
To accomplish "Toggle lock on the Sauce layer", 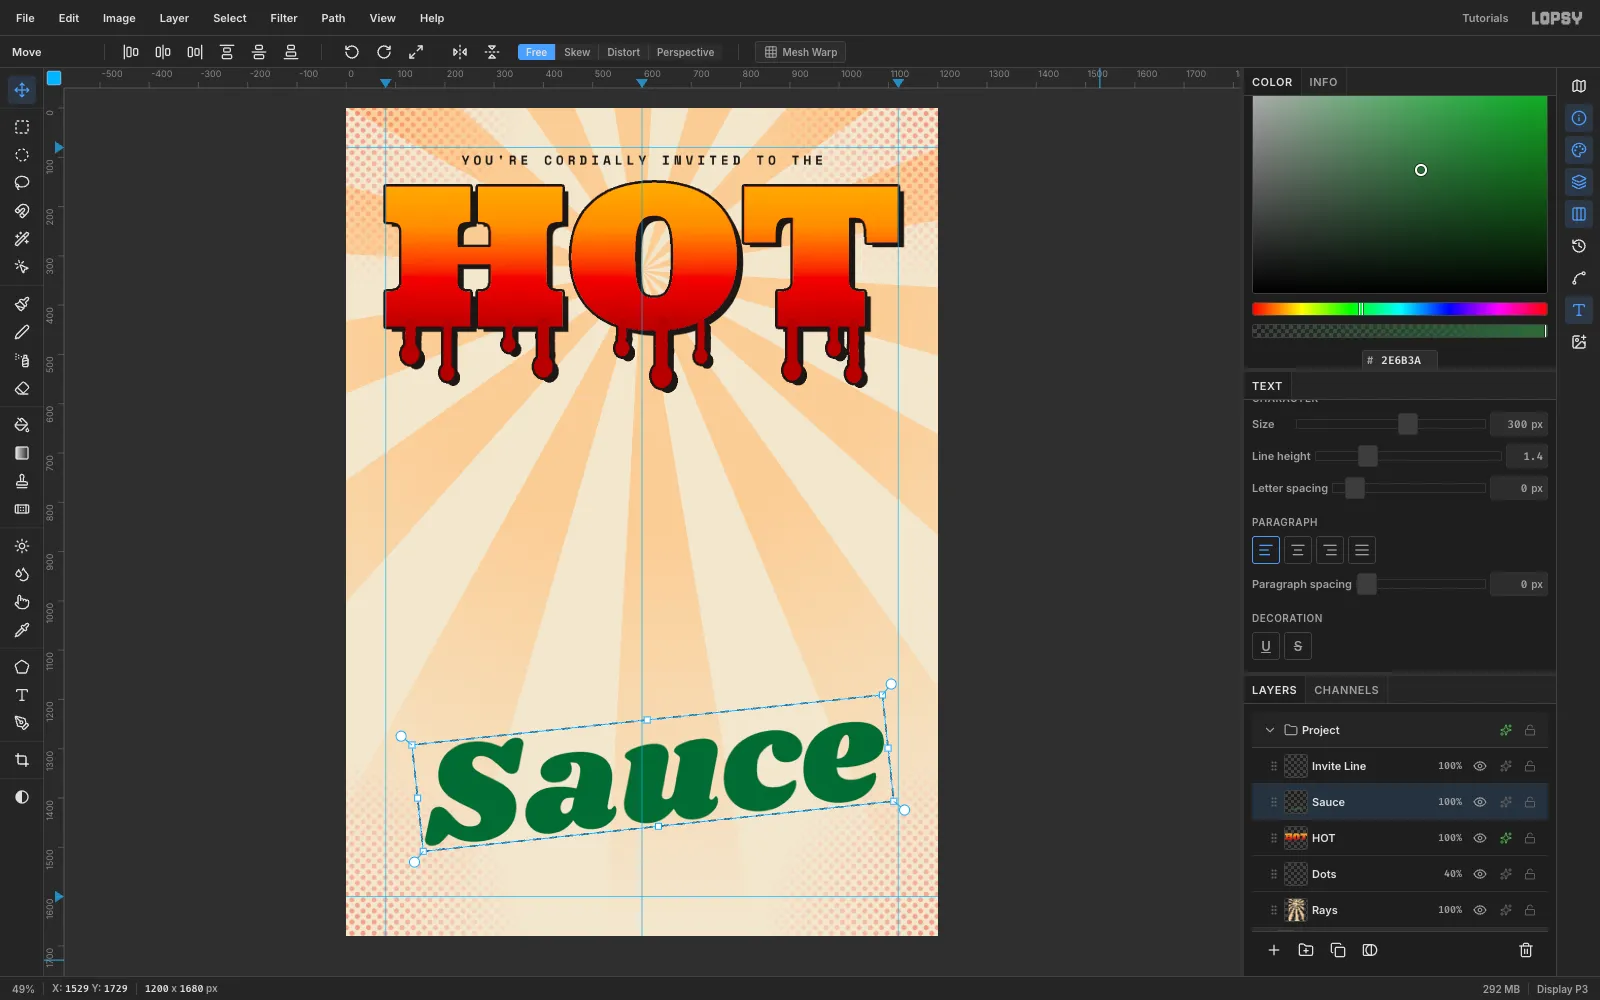I will pyautogui.click(x=1530, y=802).
